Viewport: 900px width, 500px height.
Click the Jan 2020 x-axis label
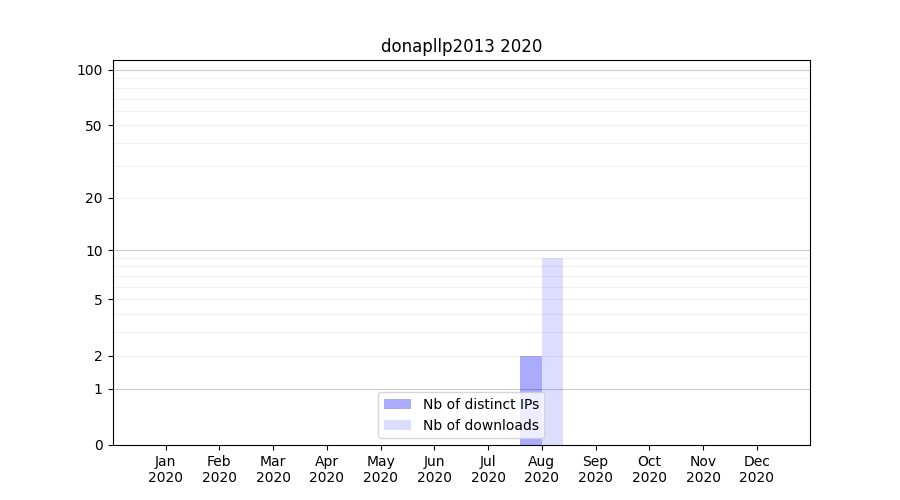coord(166,469)
